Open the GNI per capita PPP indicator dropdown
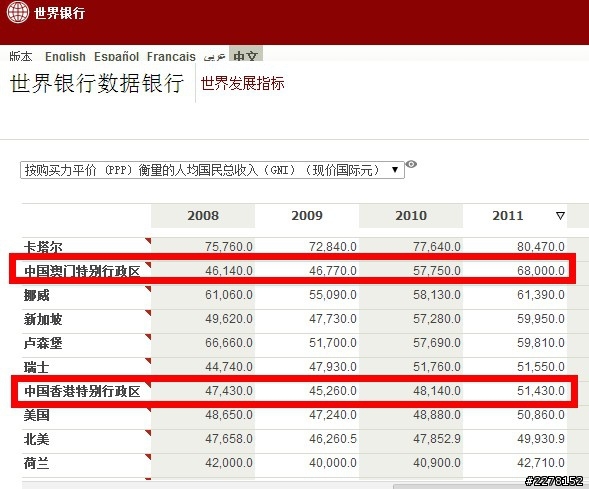 tap(212, 170)
